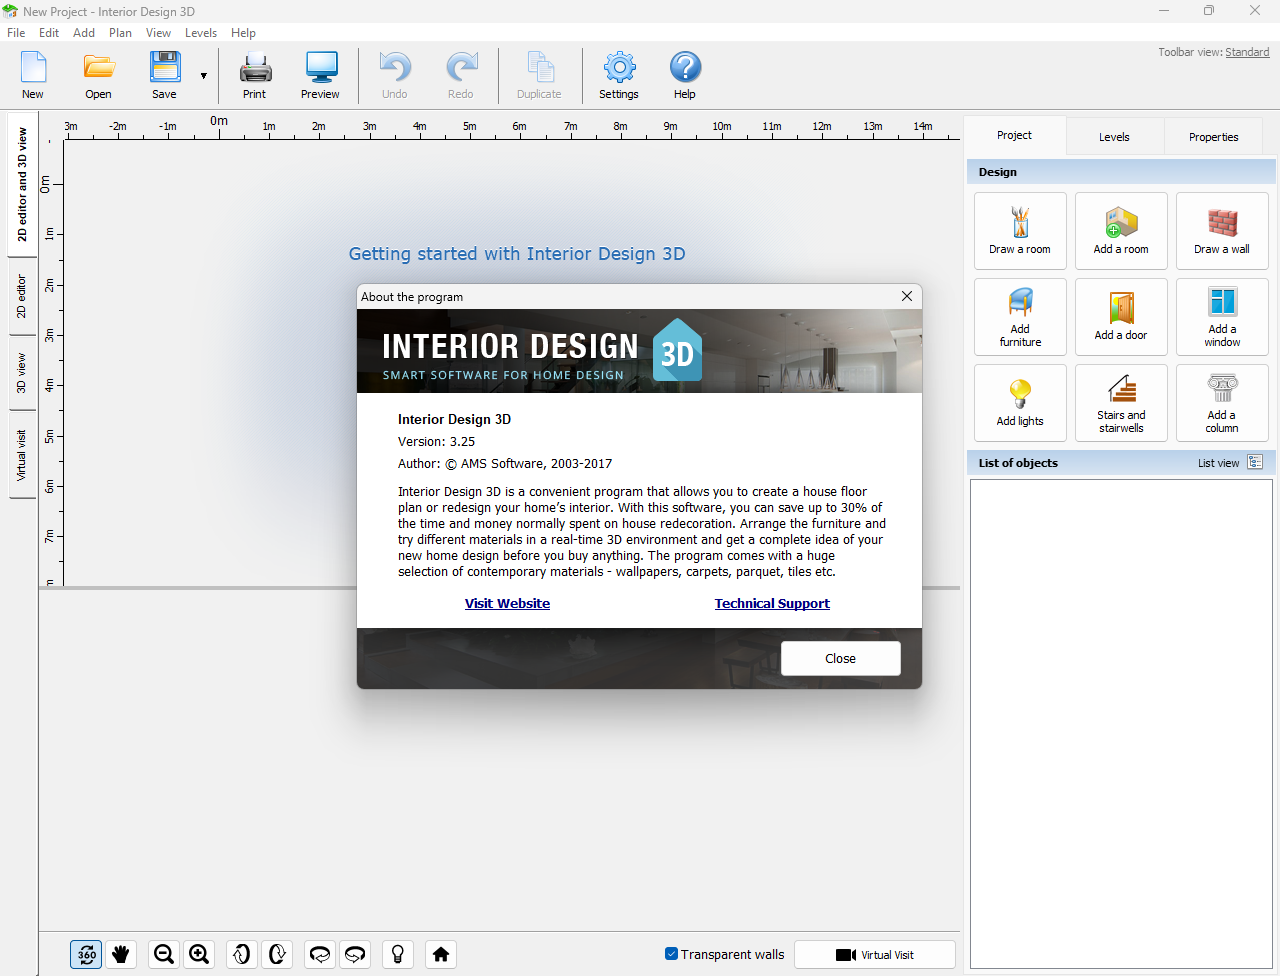Click the Draw a wall tool

coord(1222,231)
